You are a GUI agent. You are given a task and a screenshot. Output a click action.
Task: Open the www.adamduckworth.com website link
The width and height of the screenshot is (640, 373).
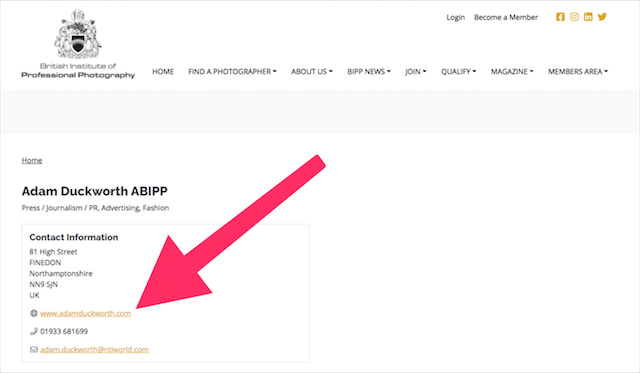point(86,313)
